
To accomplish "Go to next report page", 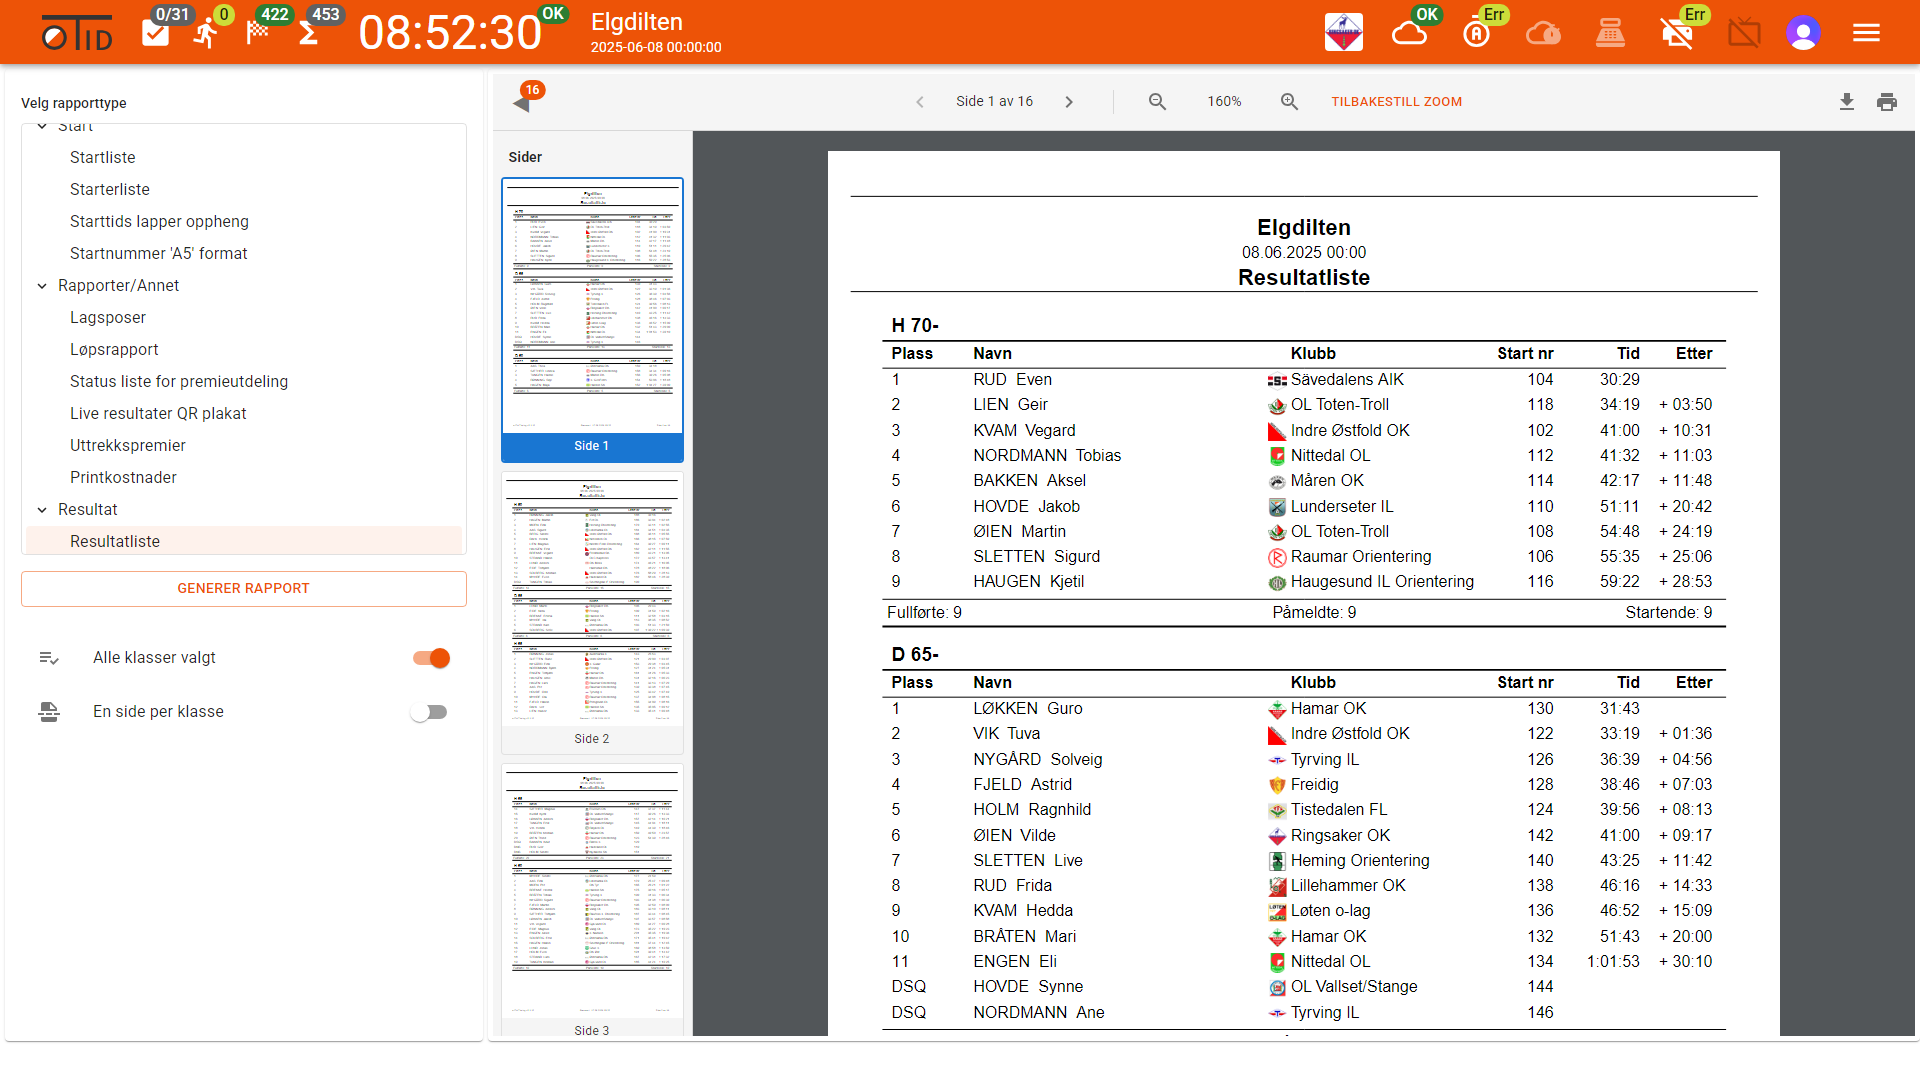I will click(x=1069, y=101).
